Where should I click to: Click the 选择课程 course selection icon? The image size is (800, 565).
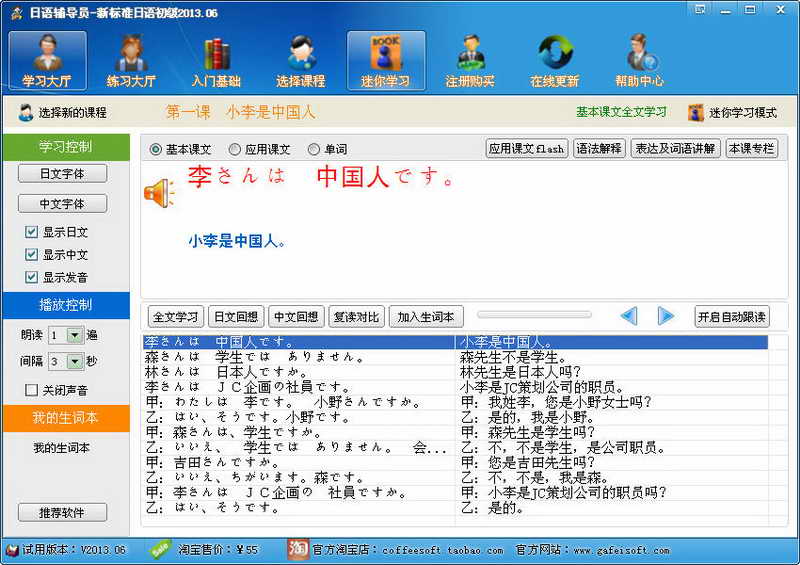coord(301,60)
